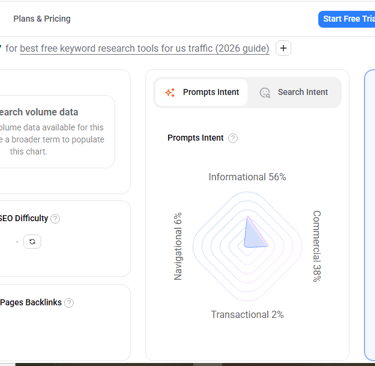375x366 pixels.
Task: Click SEO Difficulty heading text
Action: (24, 218)
